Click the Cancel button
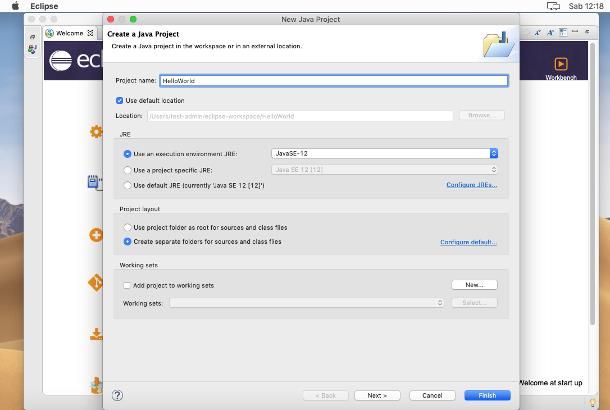Image resolution: width=610 pixels, height=410 pixels. click(x=432, y=396)
